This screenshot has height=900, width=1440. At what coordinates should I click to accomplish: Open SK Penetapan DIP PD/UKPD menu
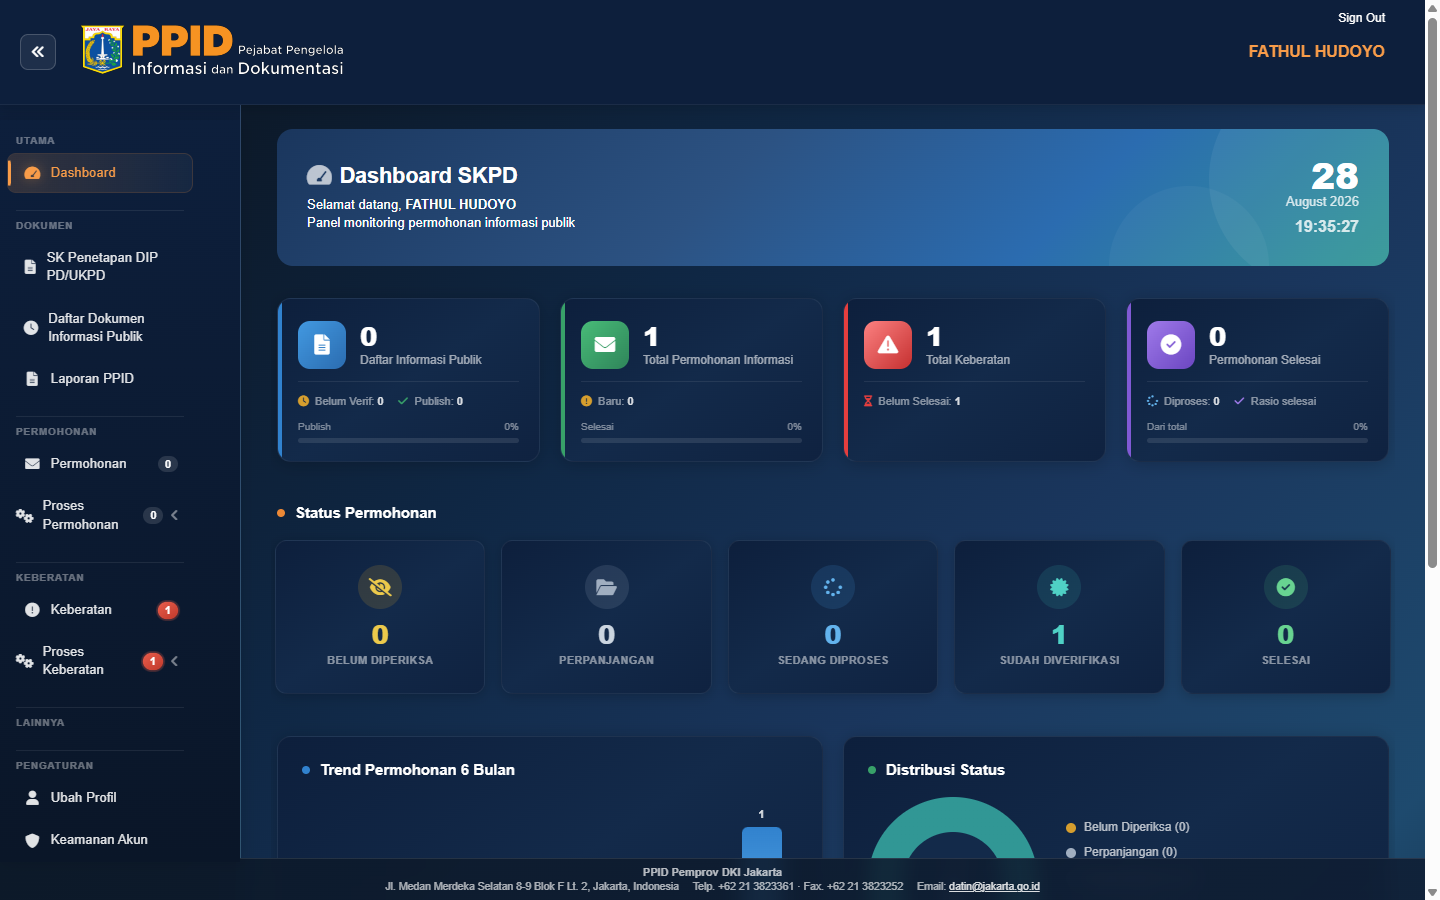100,266
